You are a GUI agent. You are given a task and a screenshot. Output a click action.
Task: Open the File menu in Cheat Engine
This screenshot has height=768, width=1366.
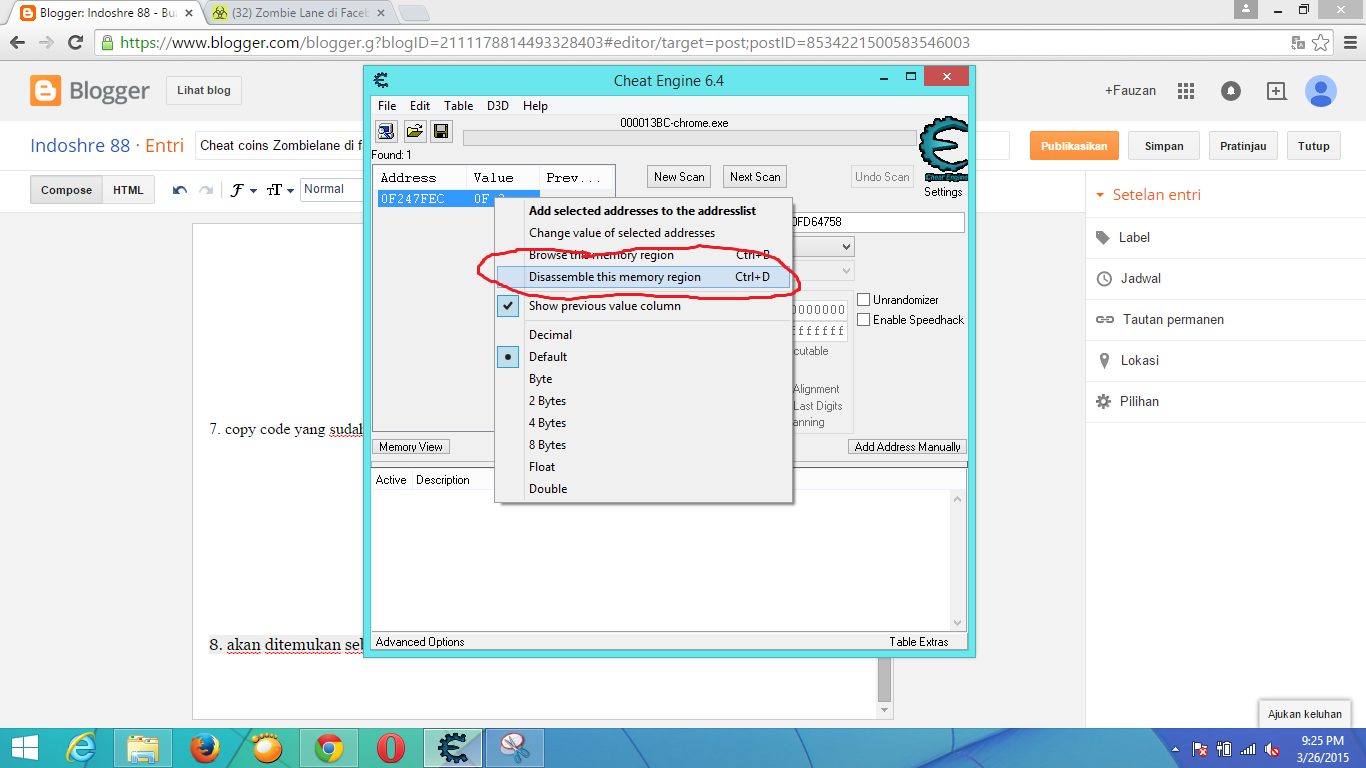[387, 106]
